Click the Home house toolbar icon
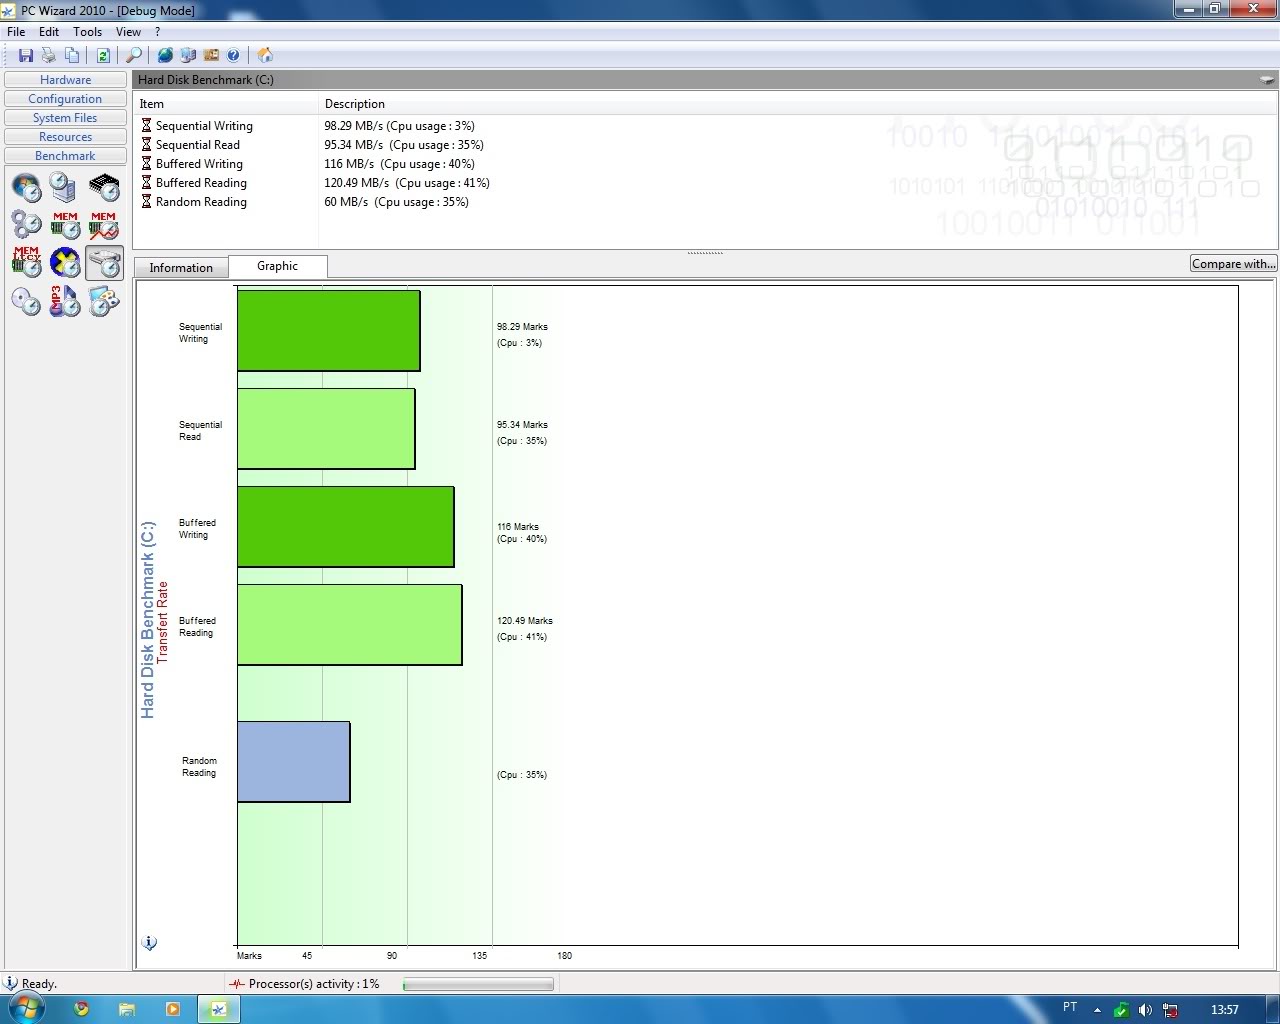The height and width of the screenshot is (1024, 1280). (x=265, y=55)
